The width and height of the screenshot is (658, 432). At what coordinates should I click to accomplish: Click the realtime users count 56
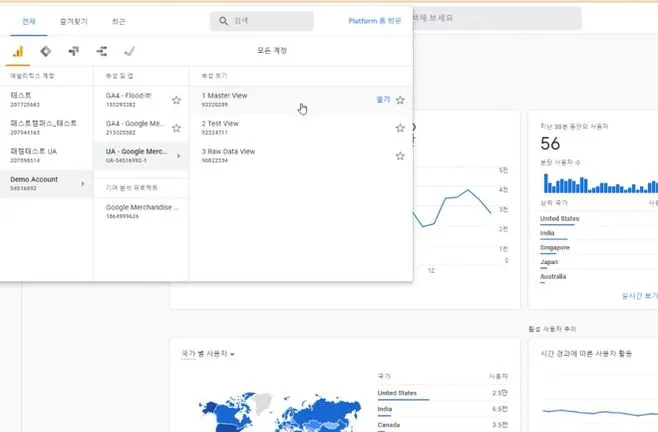click(x=550, y=144)
